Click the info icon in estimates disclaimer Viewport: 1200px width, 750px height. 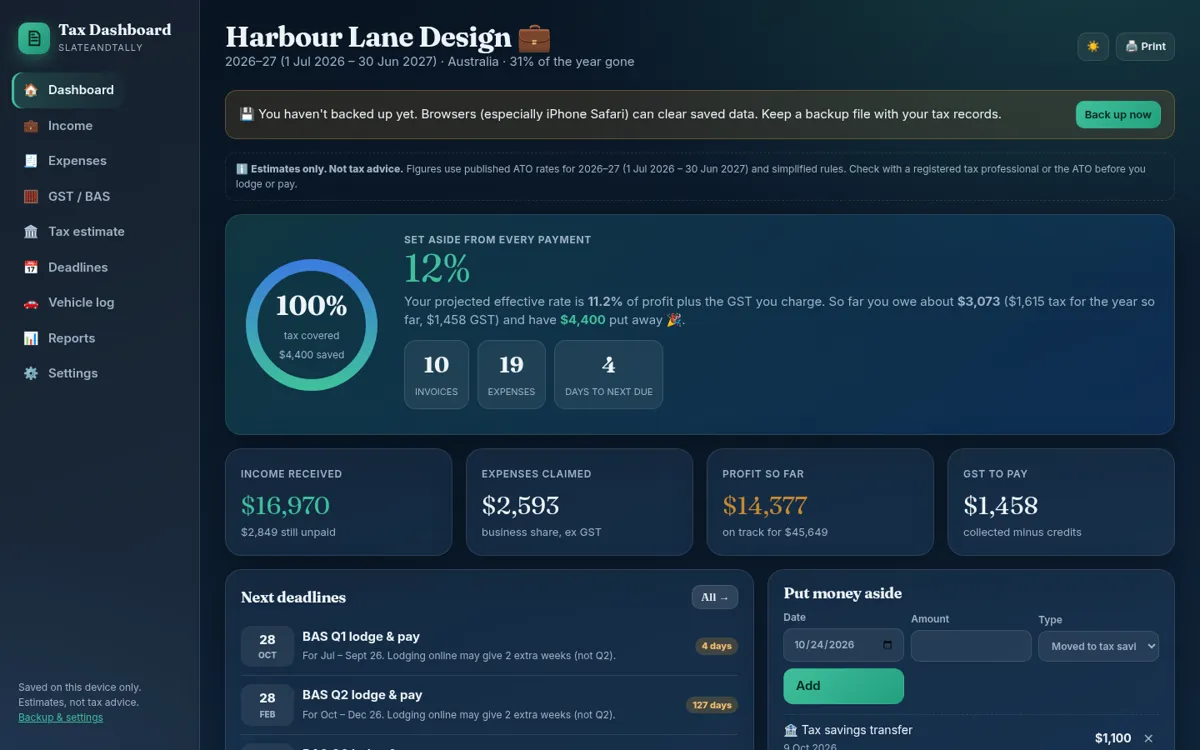point(241,169)
